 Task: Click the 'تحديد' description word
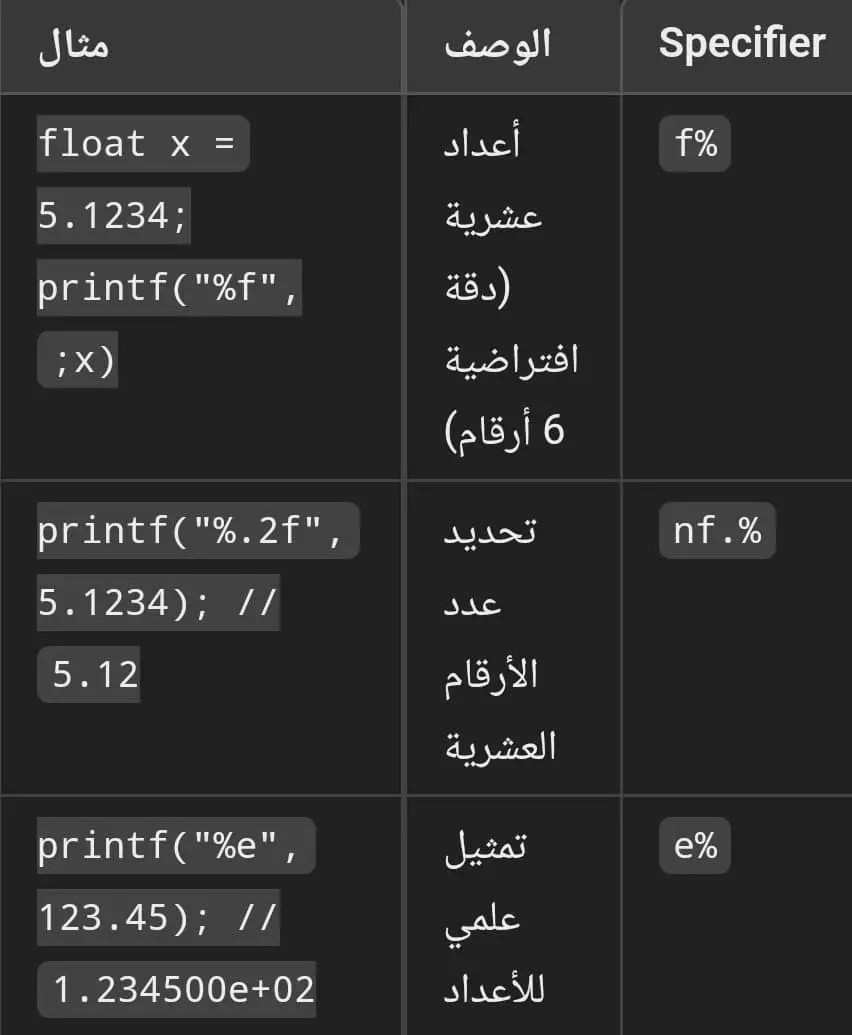pos(490,531)
